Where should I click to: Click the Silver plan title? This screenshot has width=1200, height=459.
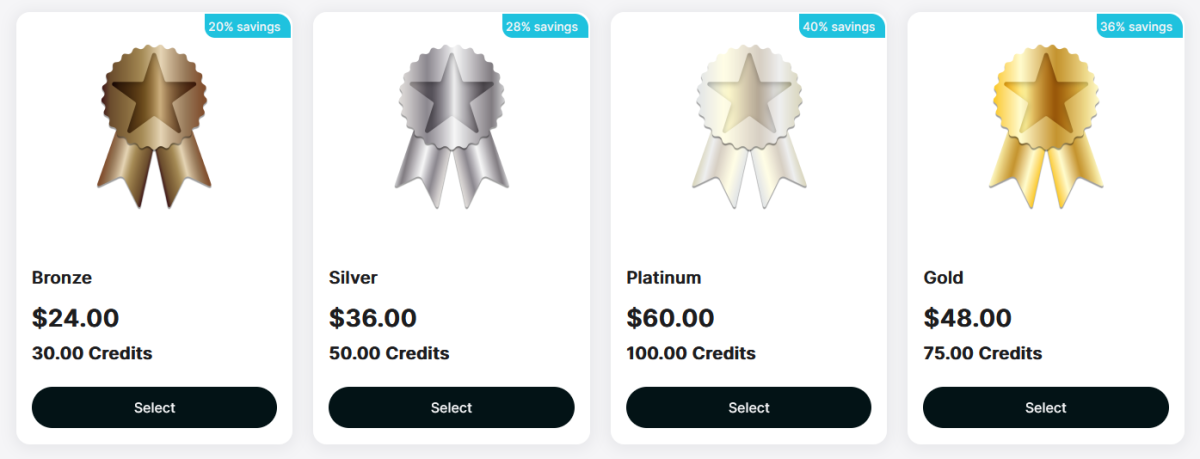[353, 277]
